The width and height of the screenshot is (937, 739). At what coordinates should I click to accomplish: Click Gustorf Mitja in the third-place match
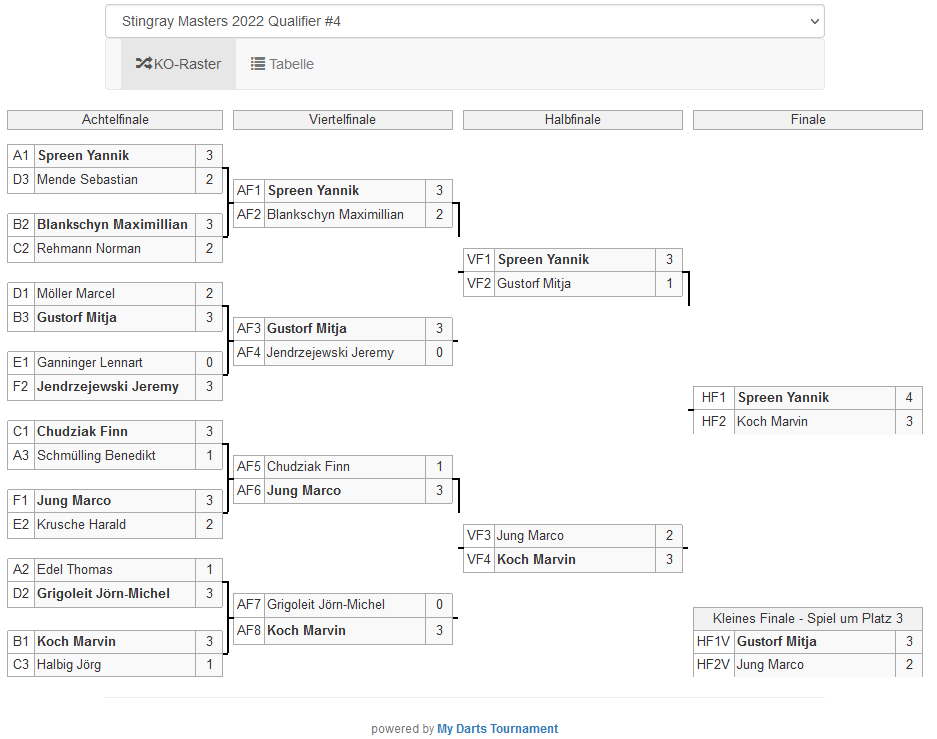pos(776,642)
